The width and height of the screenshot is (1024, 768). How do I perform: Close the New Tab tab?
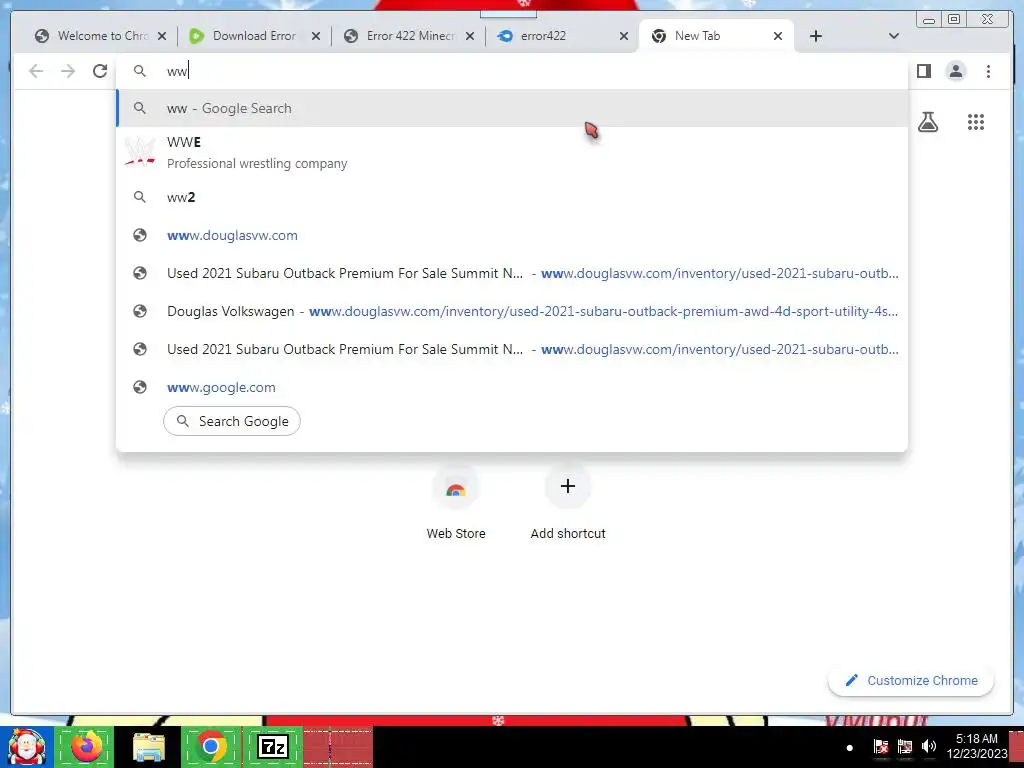pos(778,37)
